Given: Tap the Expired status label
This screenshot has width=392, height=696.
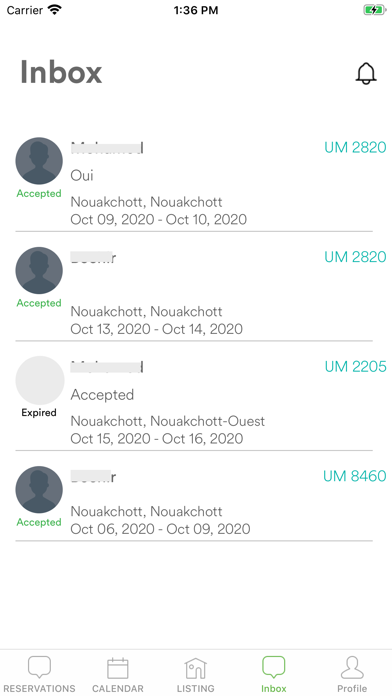Looking at the screenshot, I should tap(39, 413).
